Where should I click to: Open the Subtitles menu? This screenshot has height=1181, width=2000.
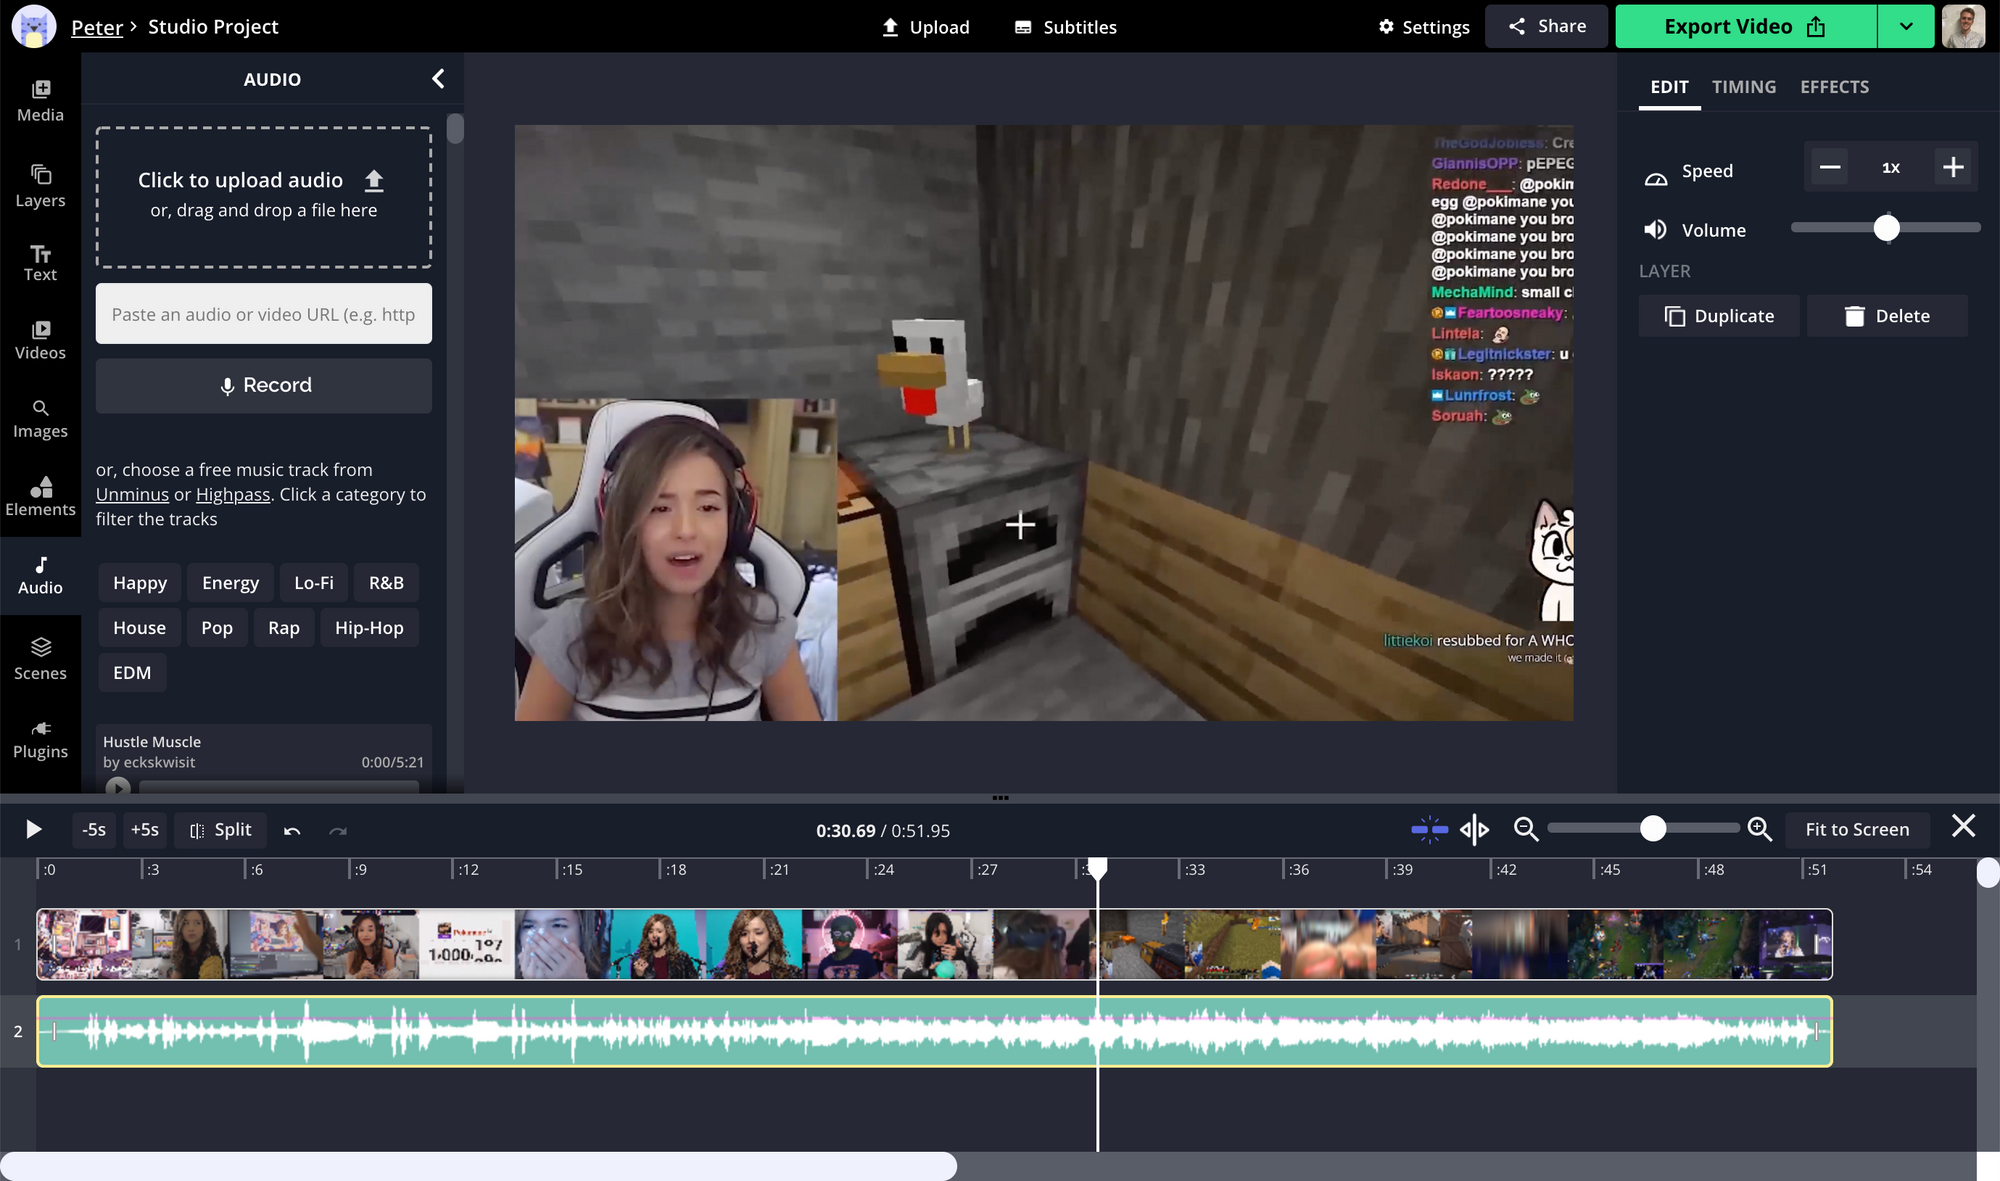click(1065, 27)
